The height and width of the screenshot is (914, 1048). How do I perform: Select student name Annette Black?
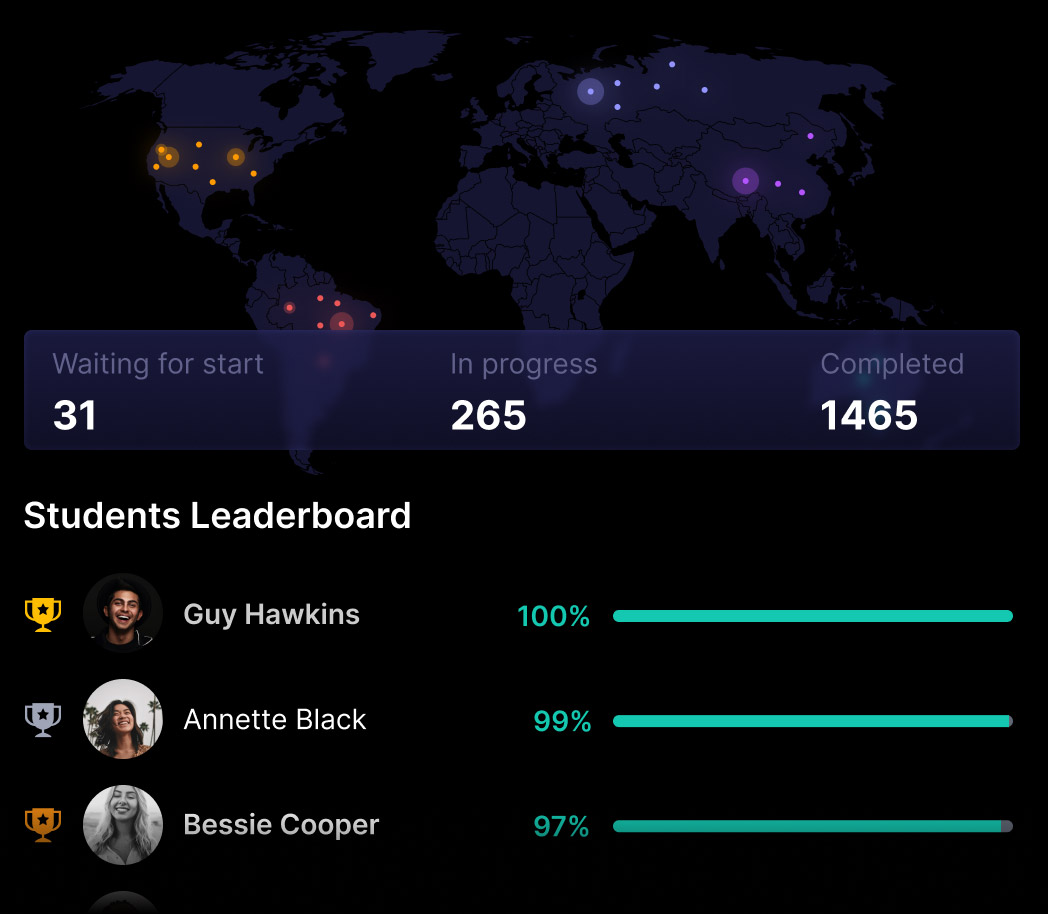click(x=275, y=720)
